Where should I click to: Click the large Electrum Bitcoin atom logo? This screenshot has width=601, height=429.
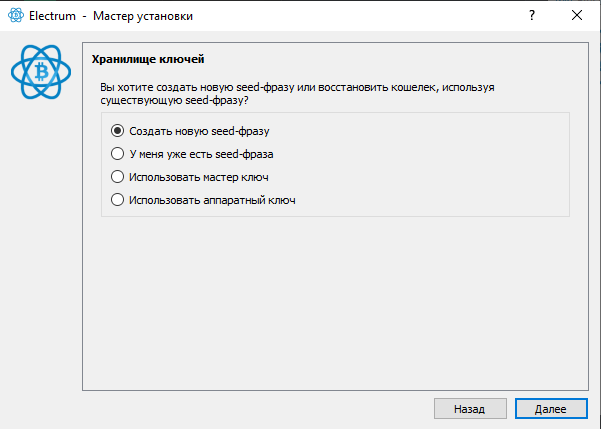click(x=42, y=72)
